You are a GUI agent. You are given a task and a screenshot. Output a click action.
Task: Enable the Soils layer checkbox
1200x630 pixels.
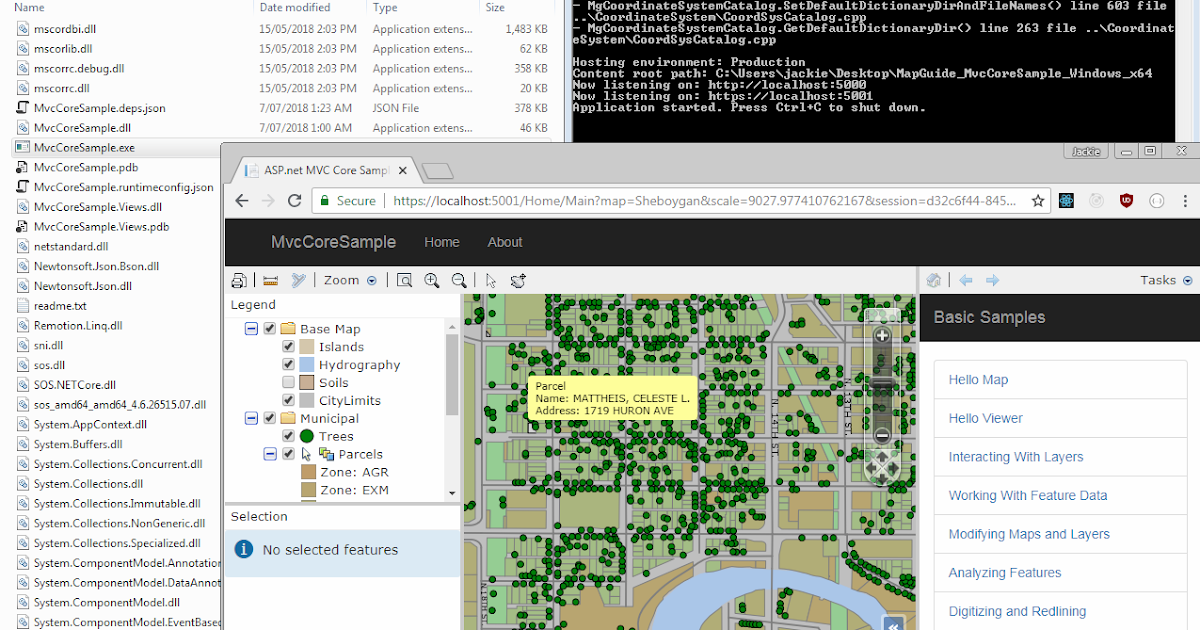(x=287, y=382)
